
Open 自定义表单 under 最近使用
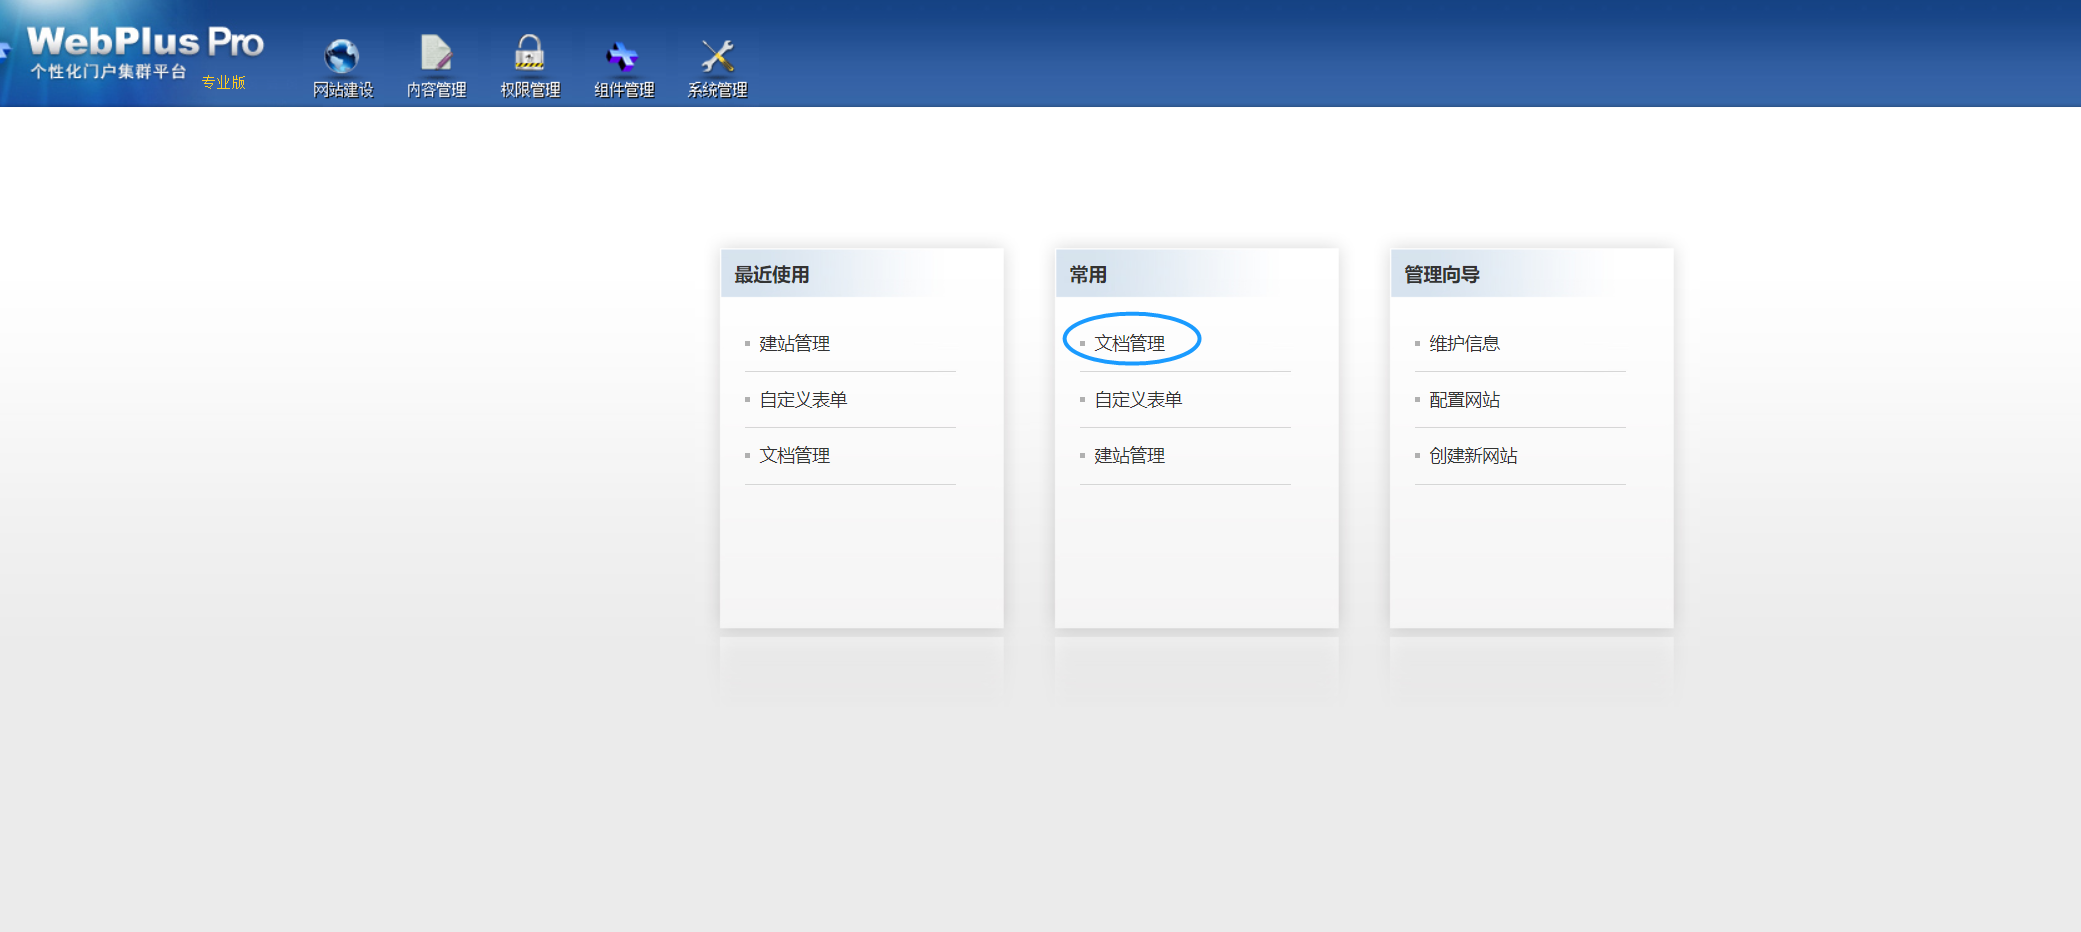[803, 400]
